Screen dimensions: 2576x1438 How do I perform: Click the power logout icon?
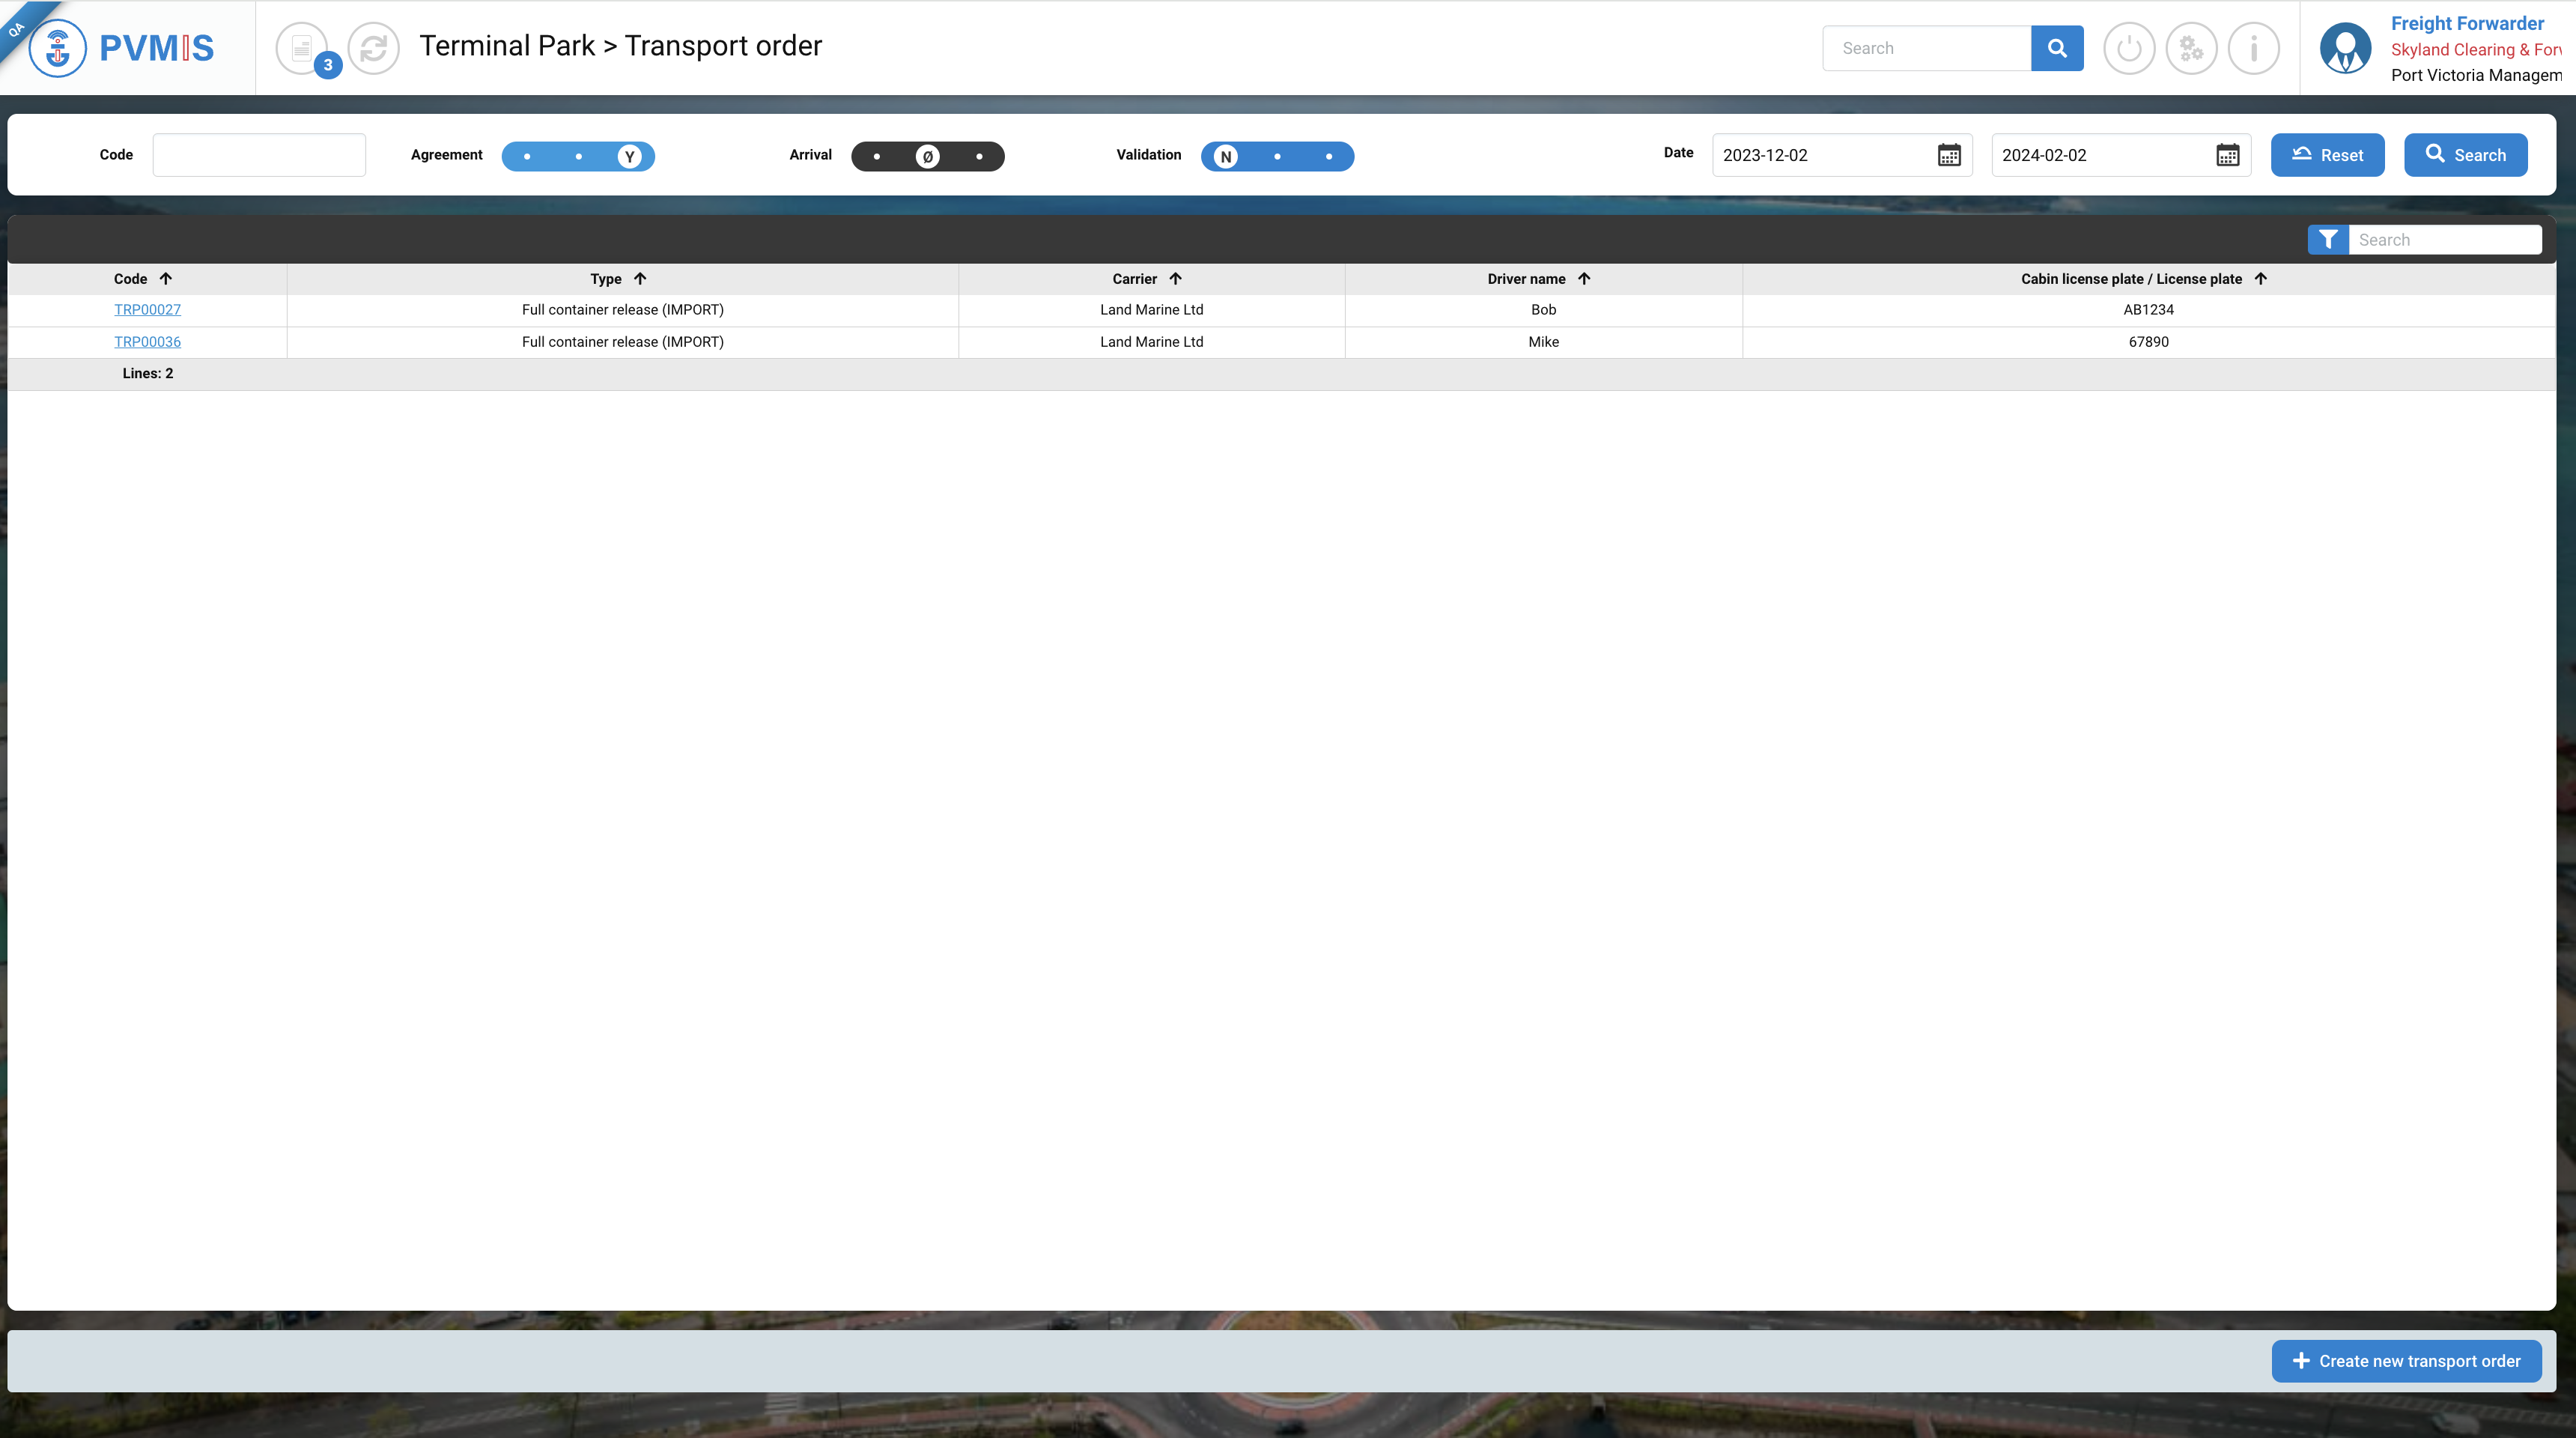coord(2129,48)
